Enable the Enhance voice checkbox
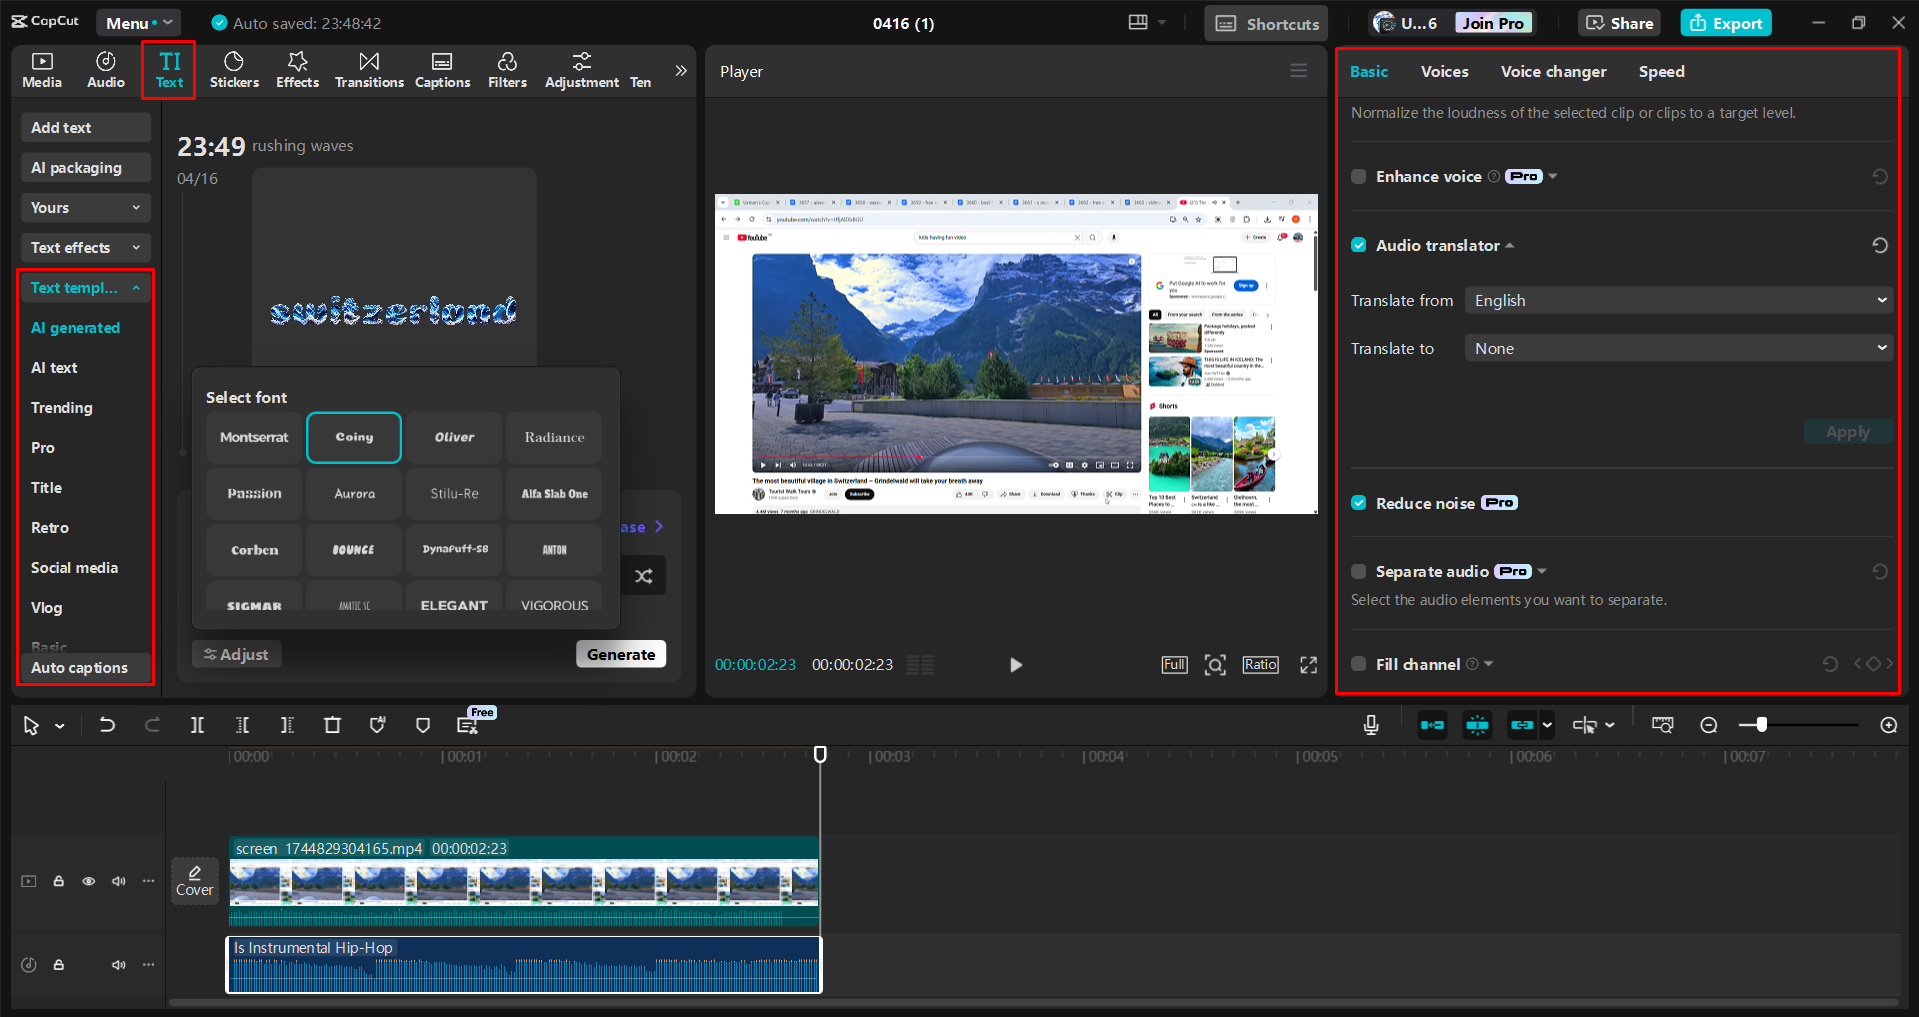This screenshot has width=1919, height=1017. tap(1358, 177)
